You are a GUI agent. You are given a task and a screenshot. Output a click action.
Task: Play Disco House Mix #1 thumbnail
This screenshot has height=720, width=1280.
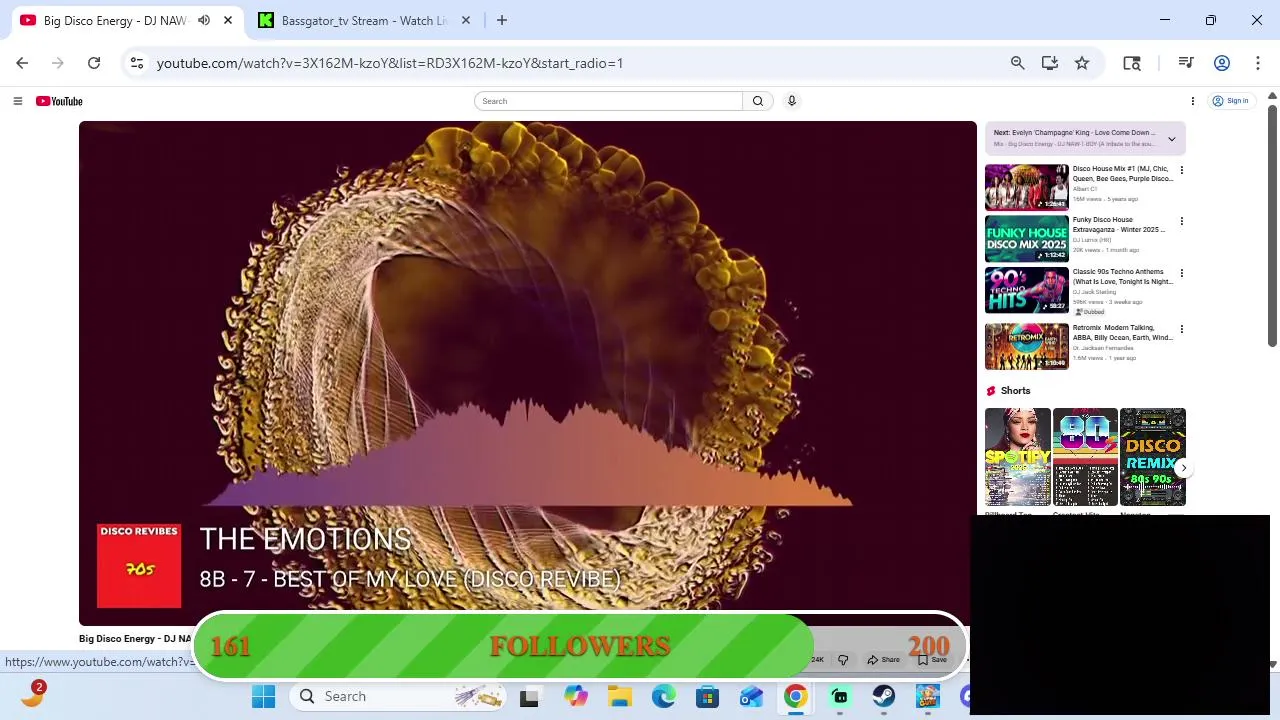tap(1026, 187)
